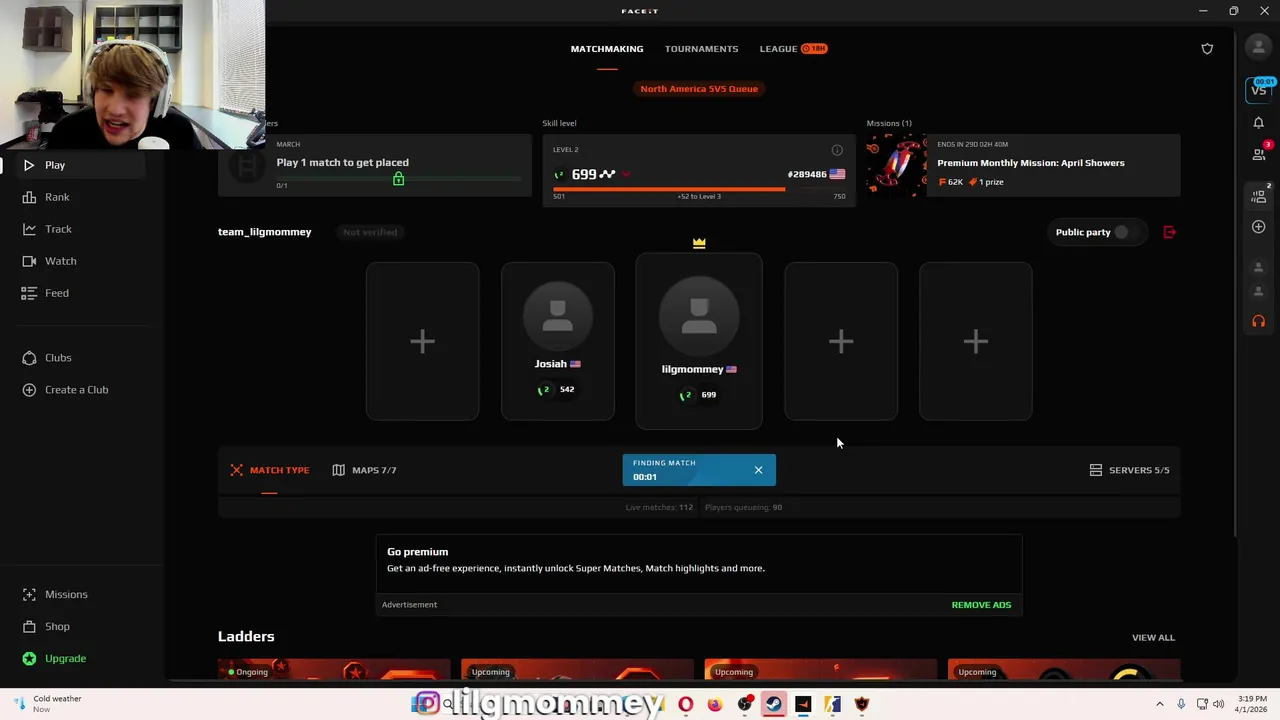Open the Maps 7/7 selector

click(364, 470)
